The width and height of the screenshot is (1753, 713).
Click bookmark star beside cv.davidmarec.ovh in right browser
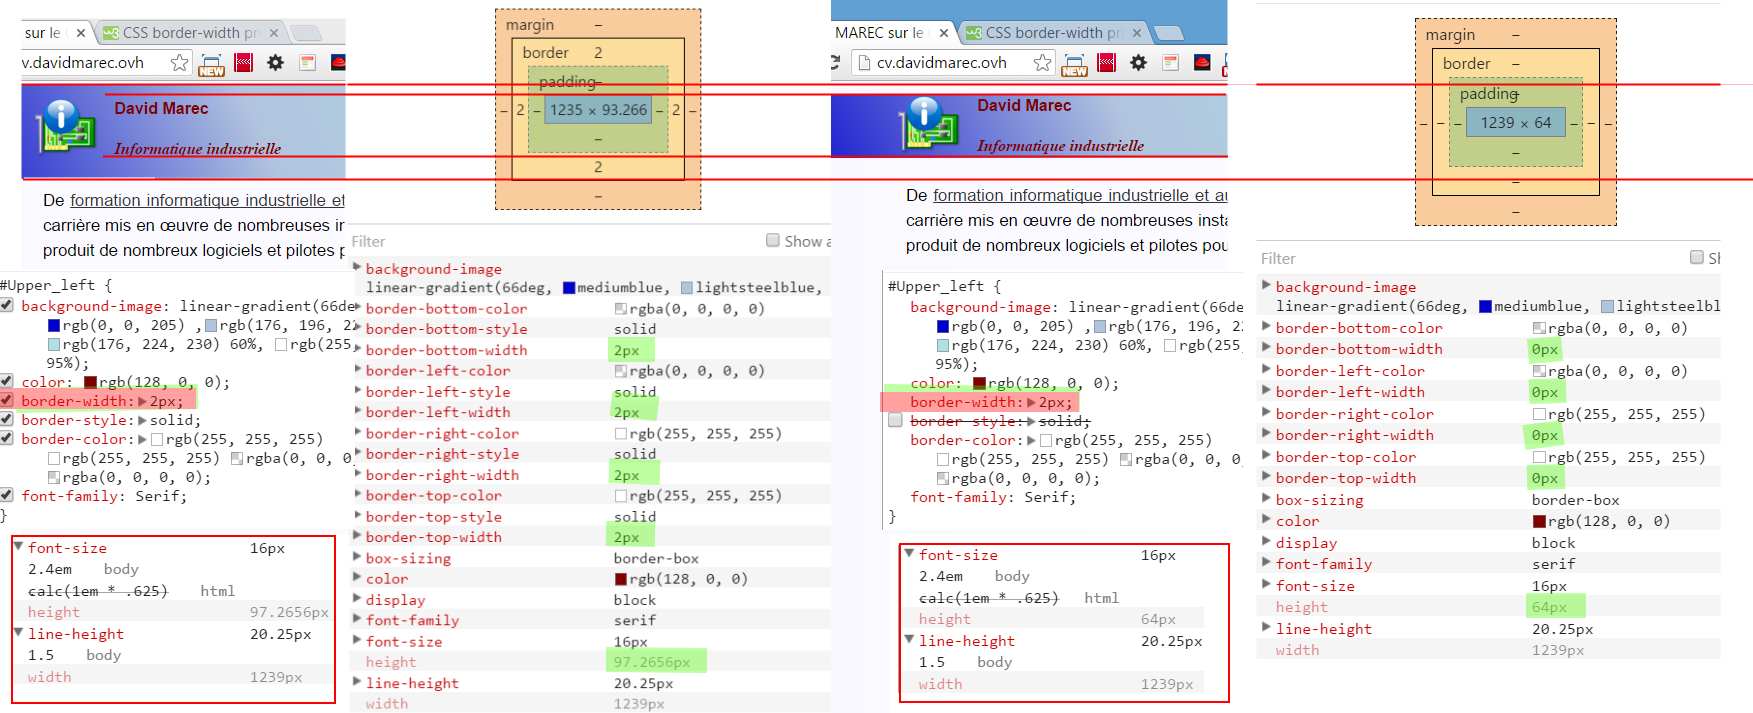(x=1042, y=63)
